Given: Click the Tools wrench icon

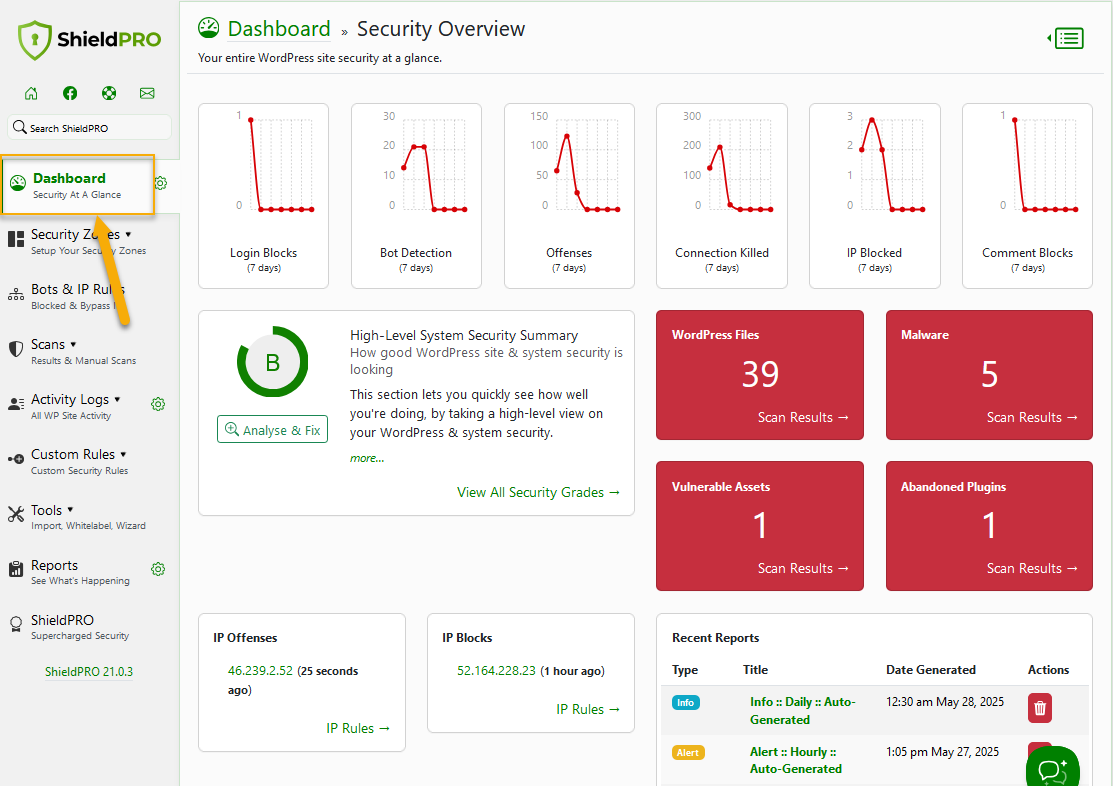Looking at the screenshot, I should coord(16,514).
